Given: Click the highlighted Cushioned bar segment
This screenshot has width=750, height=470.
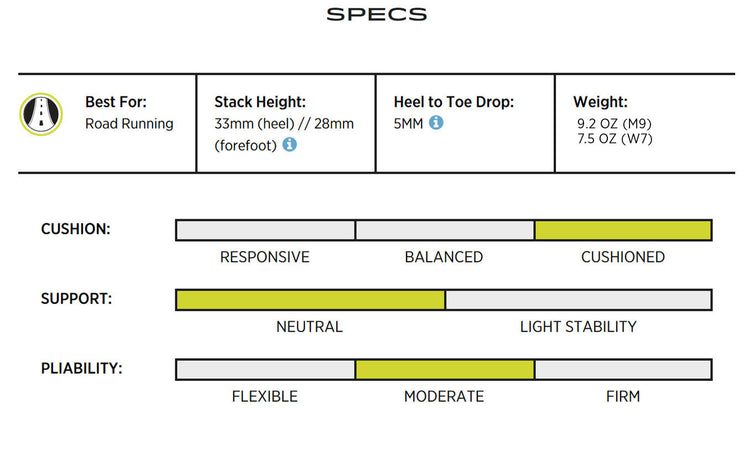Looking at the screenshot, I should pos(623,230).
